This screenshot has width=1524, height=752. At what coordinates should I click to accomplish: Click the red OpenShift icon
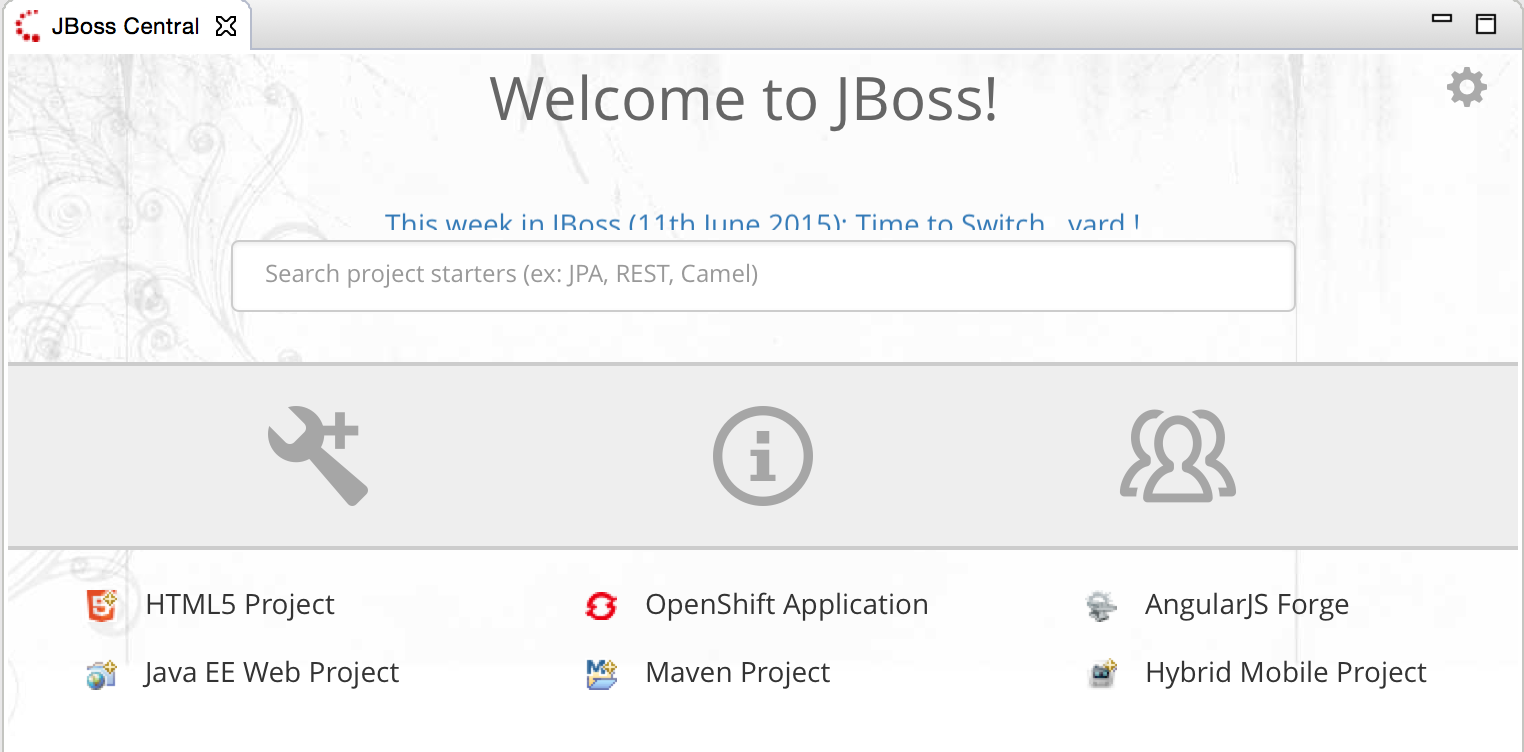click(601, 606)
